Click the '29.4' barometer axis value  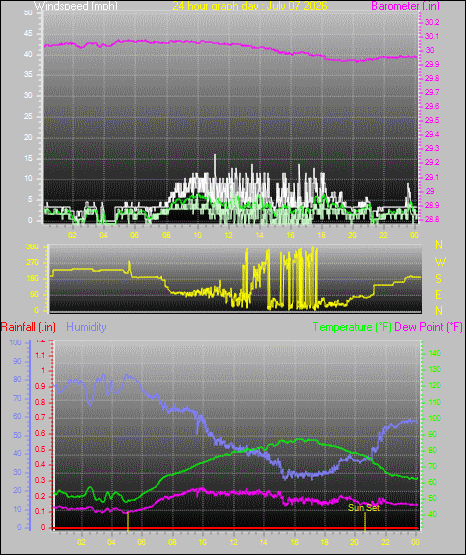[x=432, y=134]
